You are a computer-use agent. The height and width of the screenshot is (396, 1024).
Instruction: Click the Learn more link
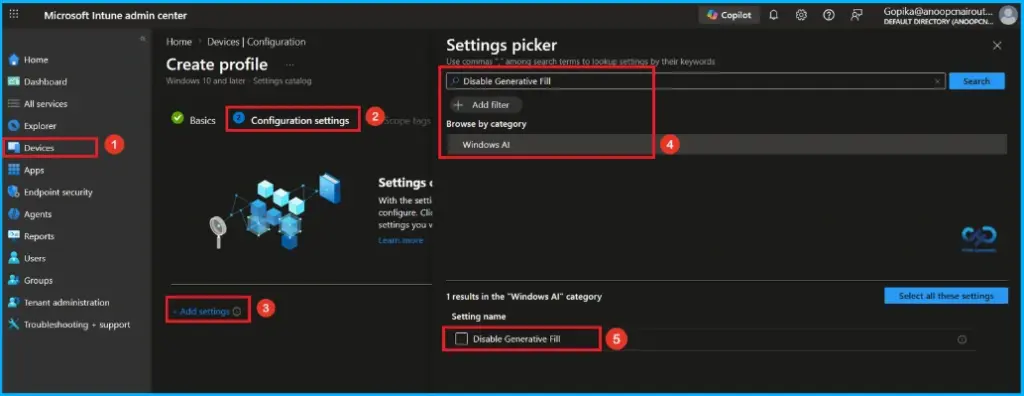point(400,240)
